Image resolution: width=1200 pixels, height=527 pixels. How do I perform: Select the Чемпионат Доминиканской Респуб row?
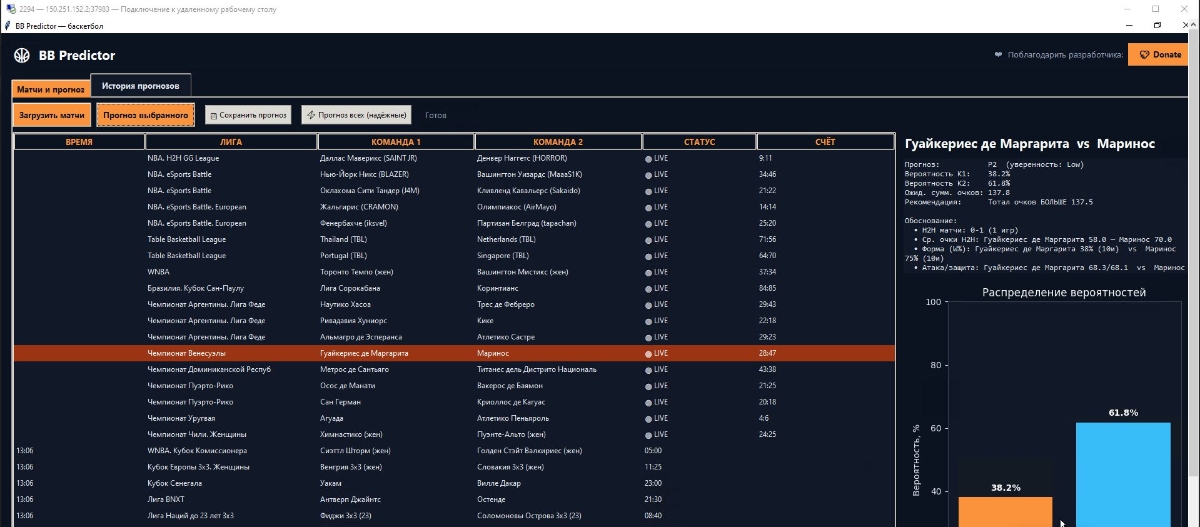point(453,369)
